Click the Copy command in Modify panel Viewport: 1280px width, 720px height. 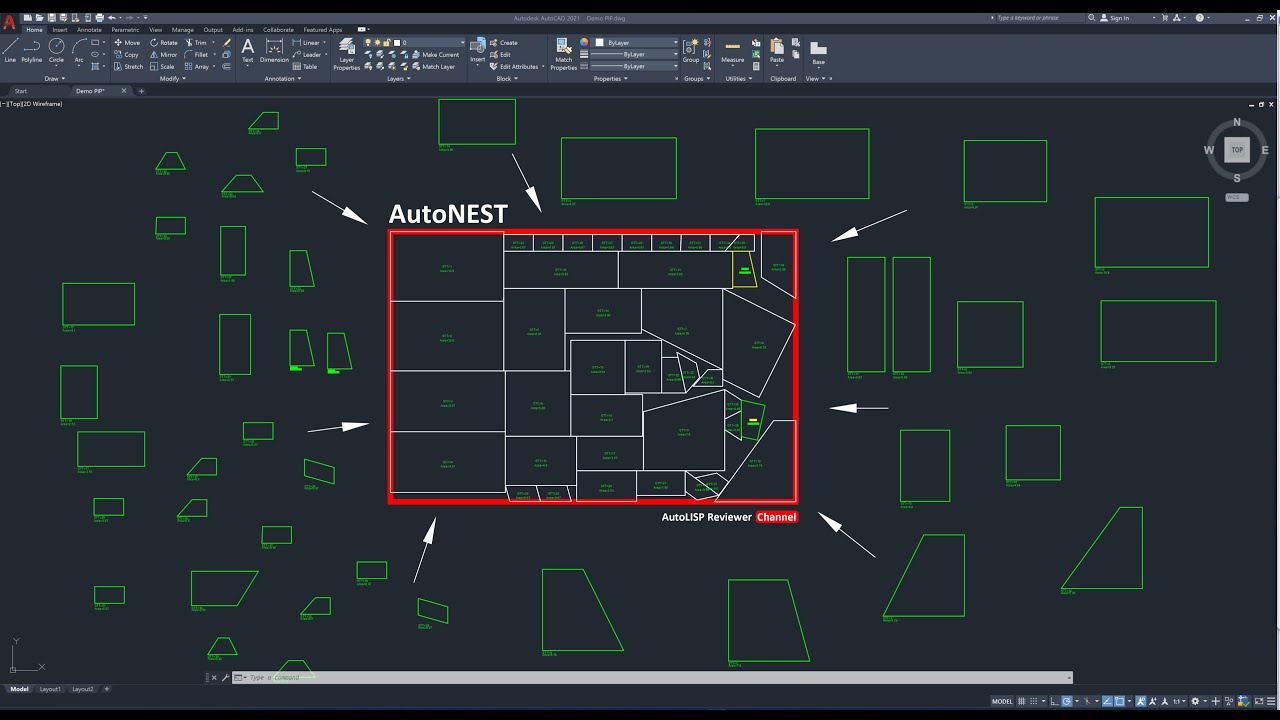tap(126, 55)
